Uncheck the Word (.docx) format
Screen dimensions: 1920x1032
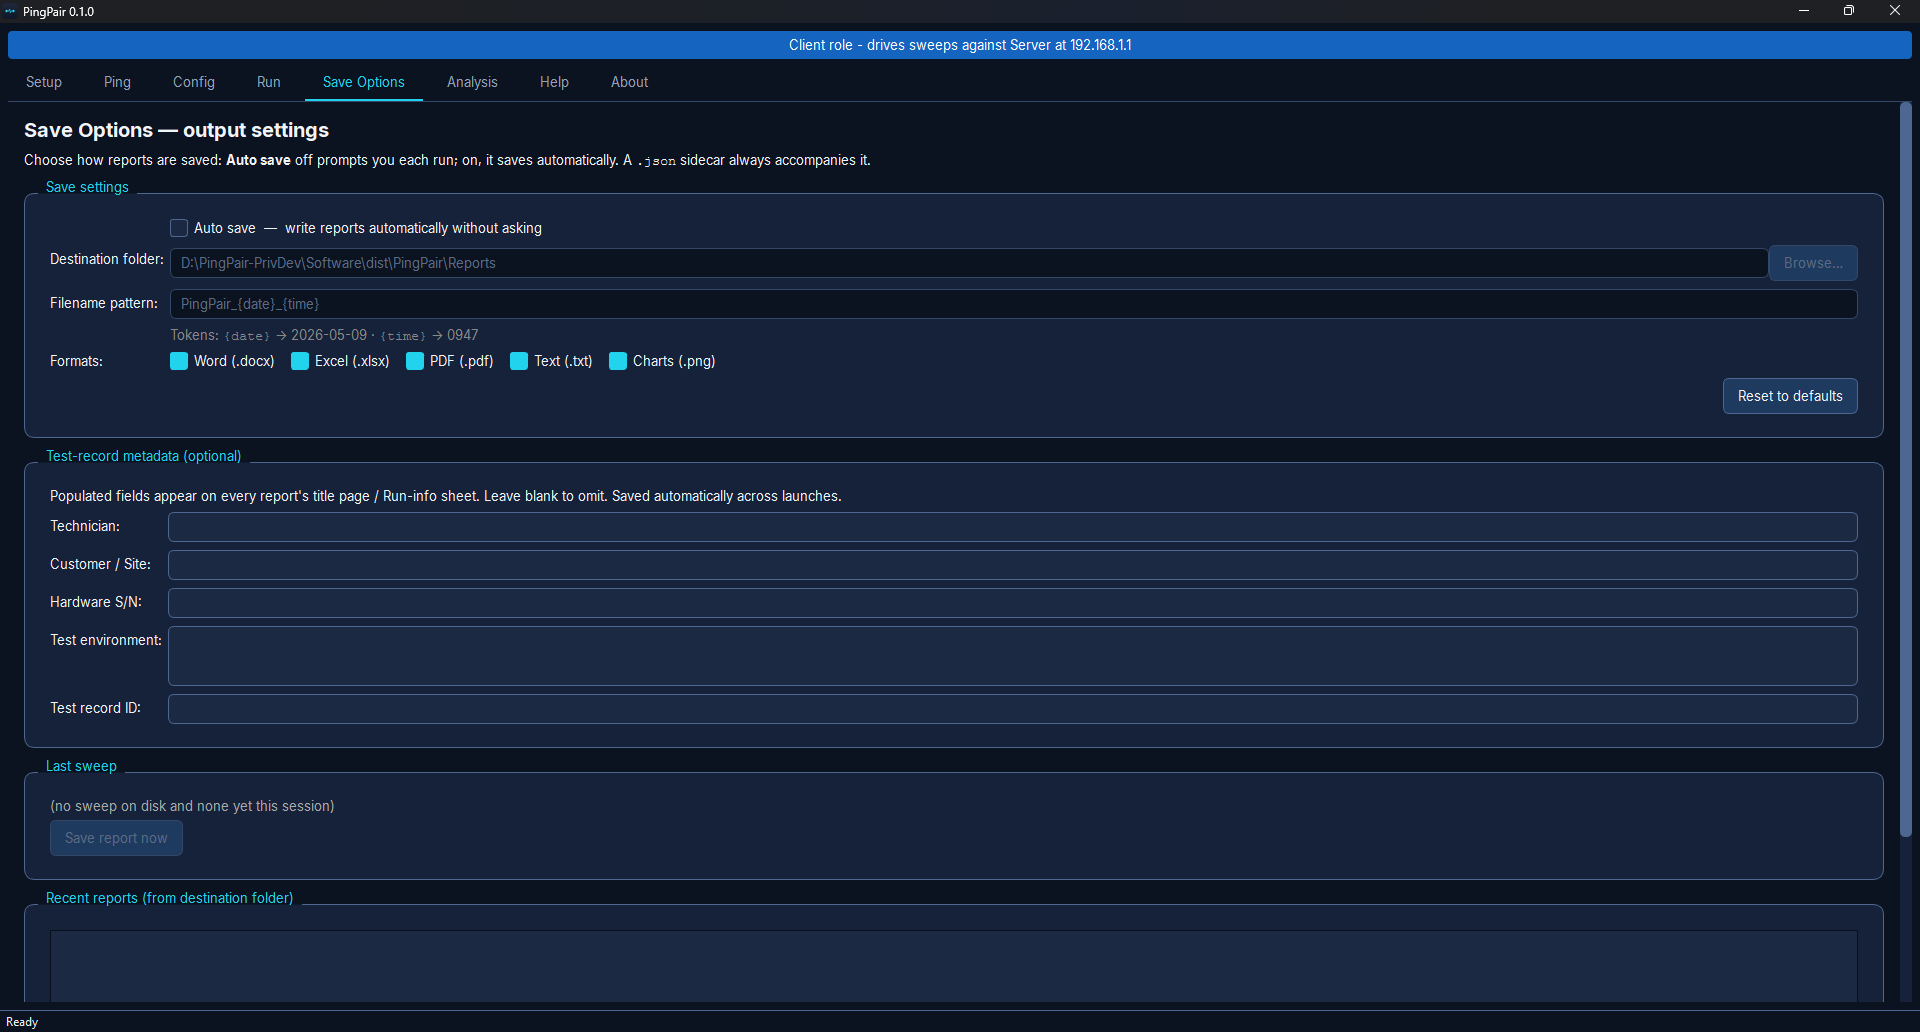click(x=179, y=361)
